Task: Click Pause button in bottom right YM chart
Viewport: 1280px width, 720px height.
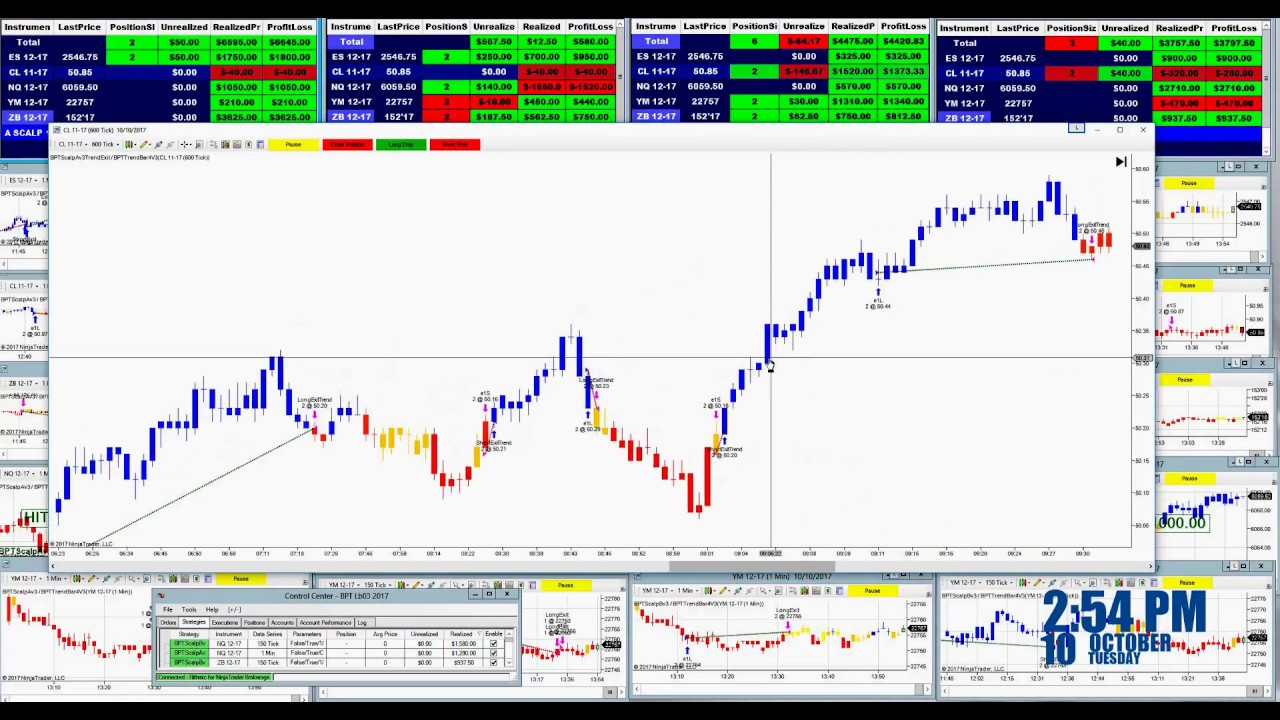Action: point(1187,582)
